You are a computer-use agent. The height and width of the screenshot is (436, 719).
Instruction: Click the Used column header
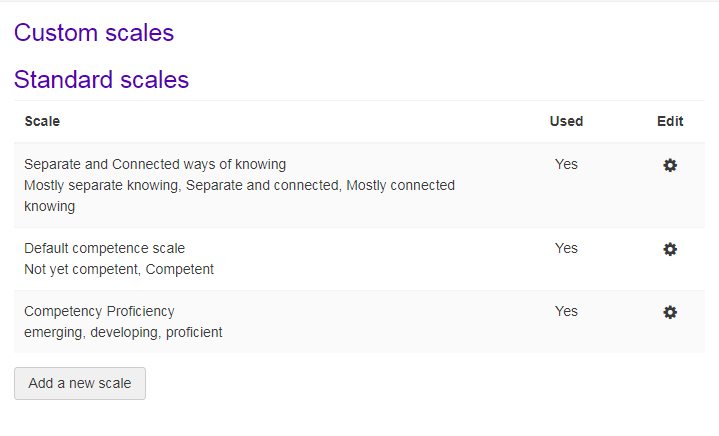click(x=566, y=121)
